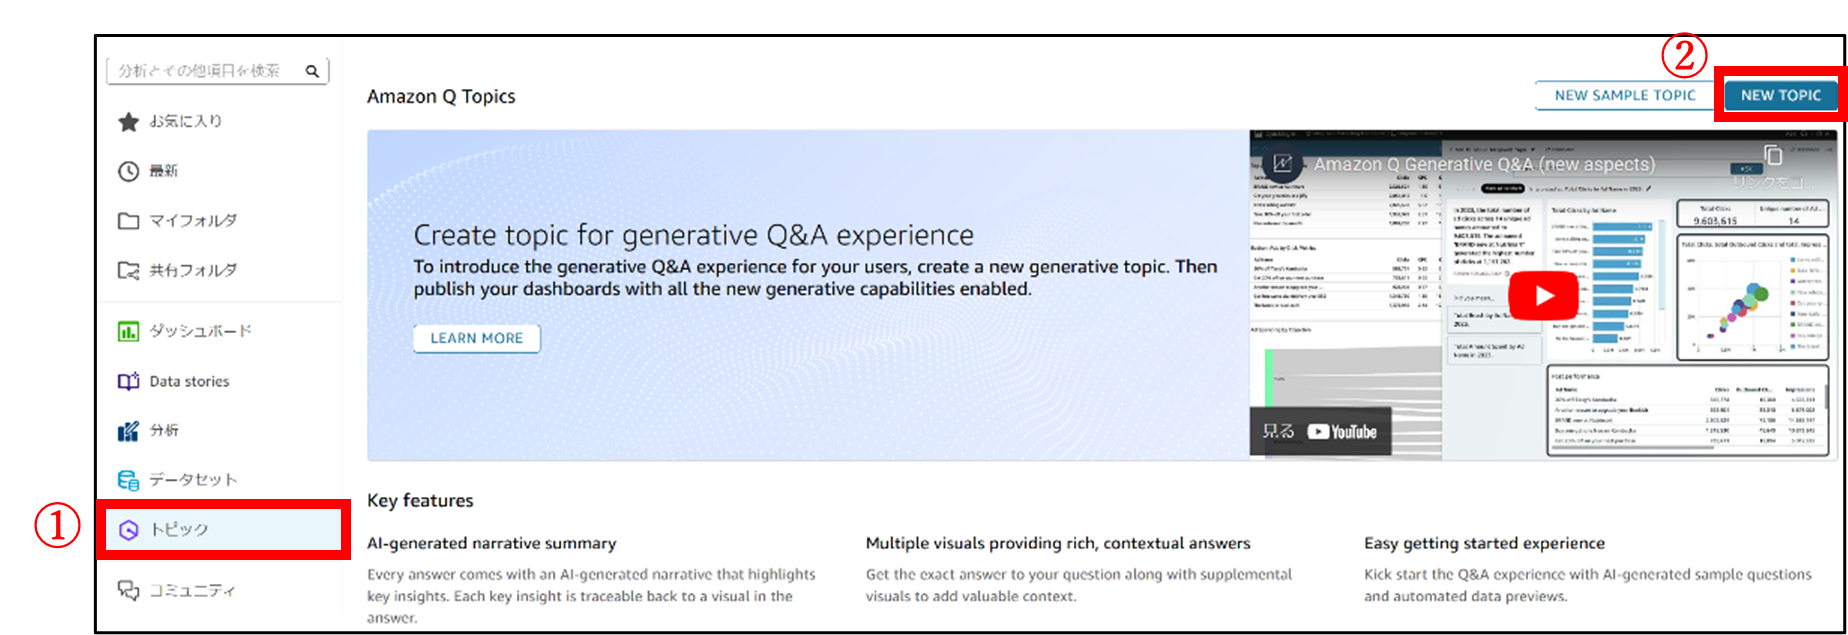Screen dimensions: 1848x635
Task: Click the copy link icon on video
Action: pos(1773,157)
